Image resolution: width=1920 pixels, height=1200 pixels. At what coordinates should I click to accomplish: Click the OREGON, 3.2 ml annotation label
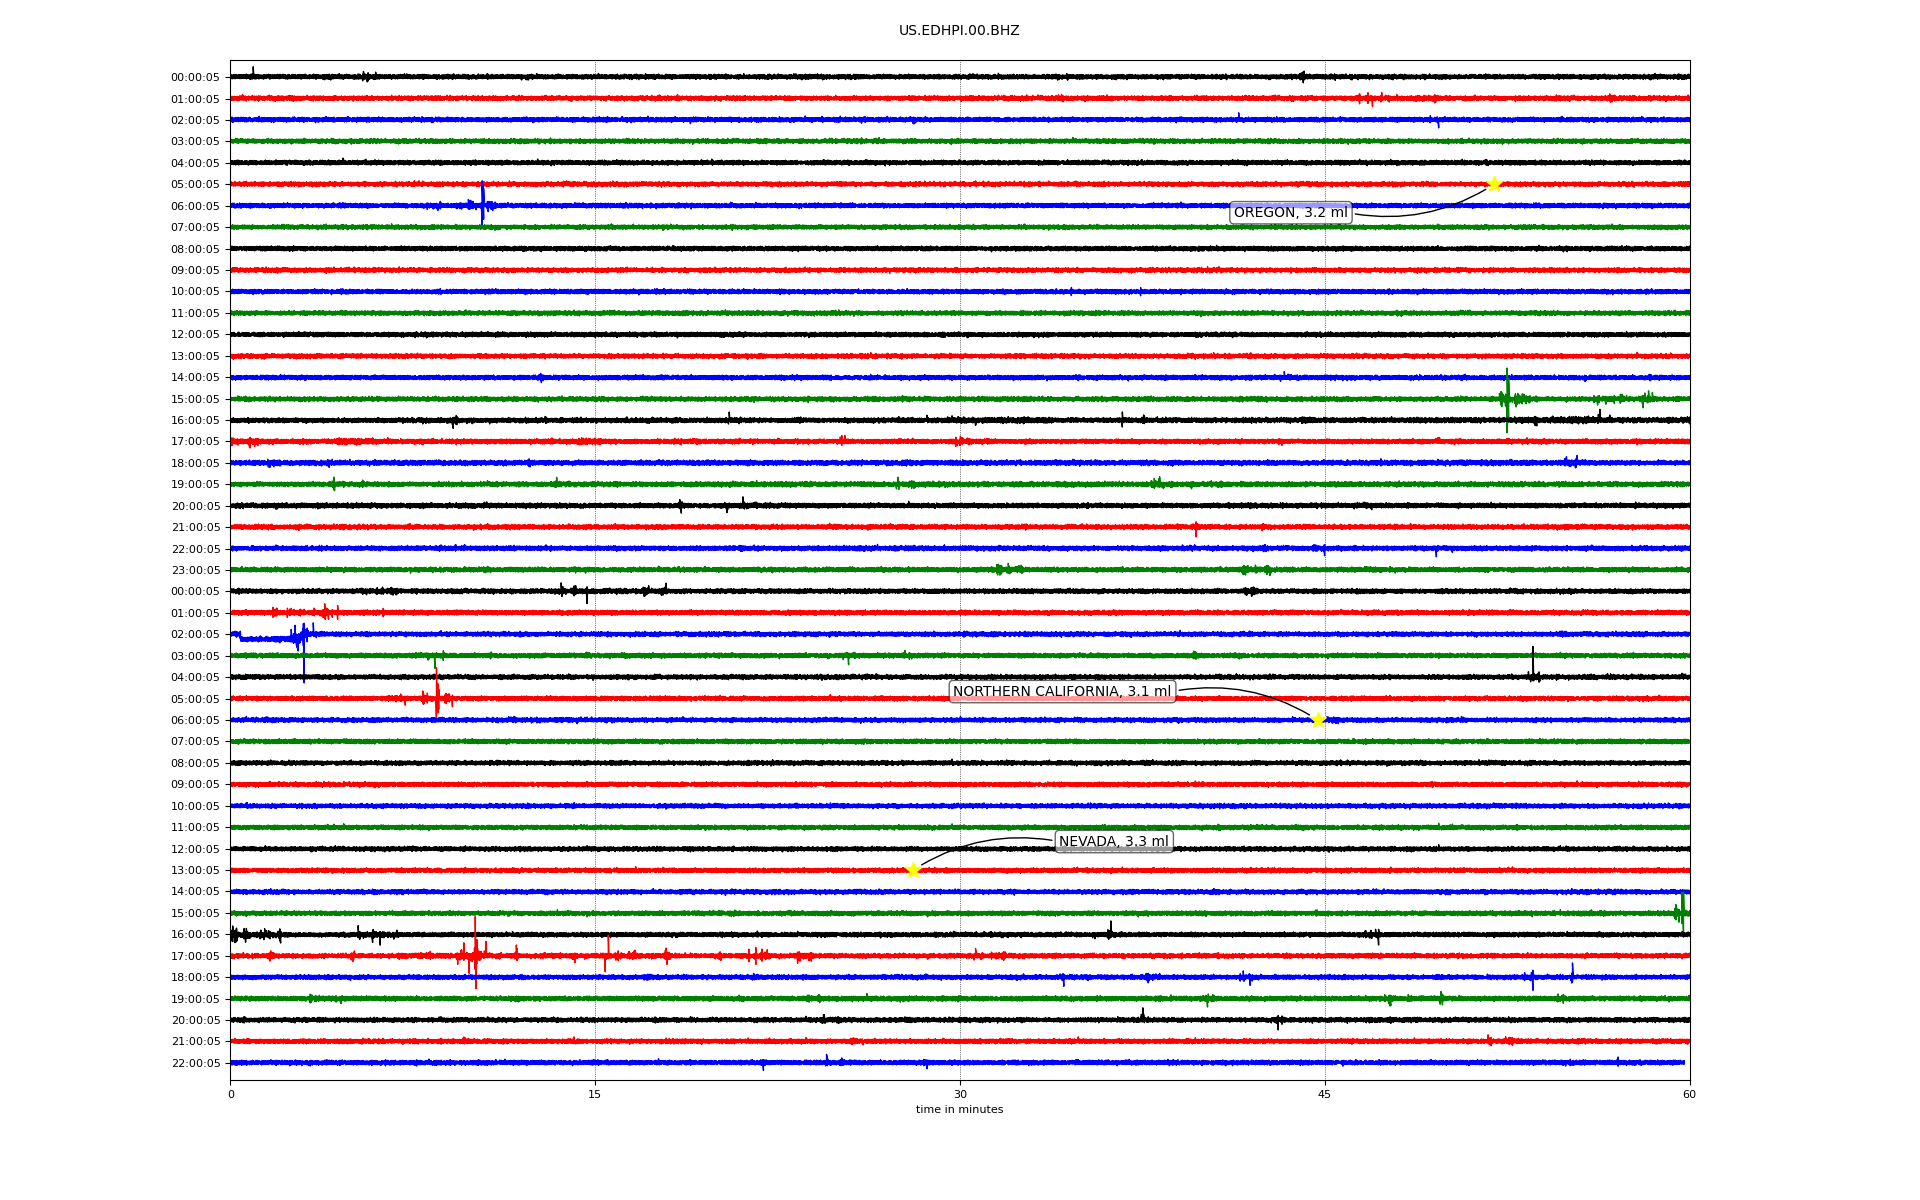click(1290, 212)
